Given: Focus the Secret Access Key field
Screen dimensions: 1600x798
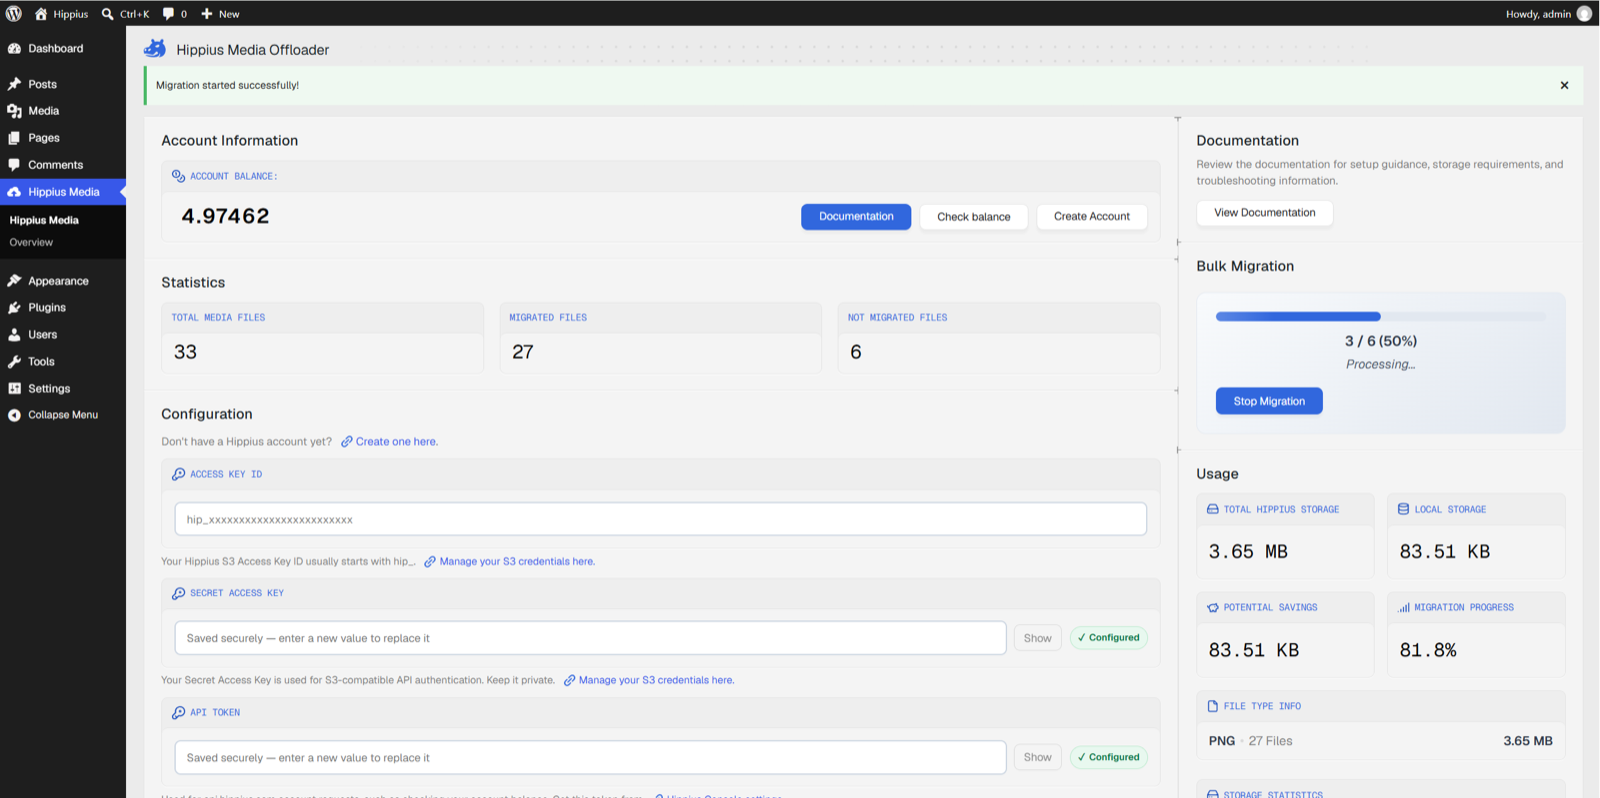Looking at the screenshot, I should point(590,638).
